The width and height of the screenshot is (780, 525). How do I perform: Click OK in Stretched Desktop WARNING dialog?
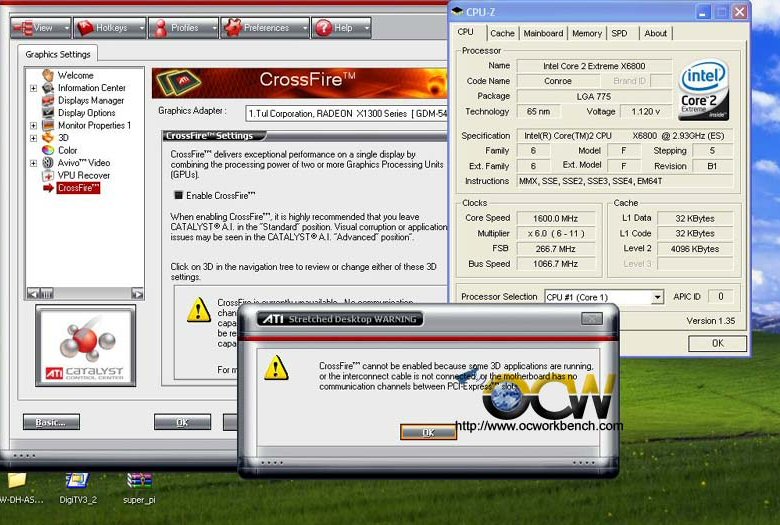pos(428,432)
